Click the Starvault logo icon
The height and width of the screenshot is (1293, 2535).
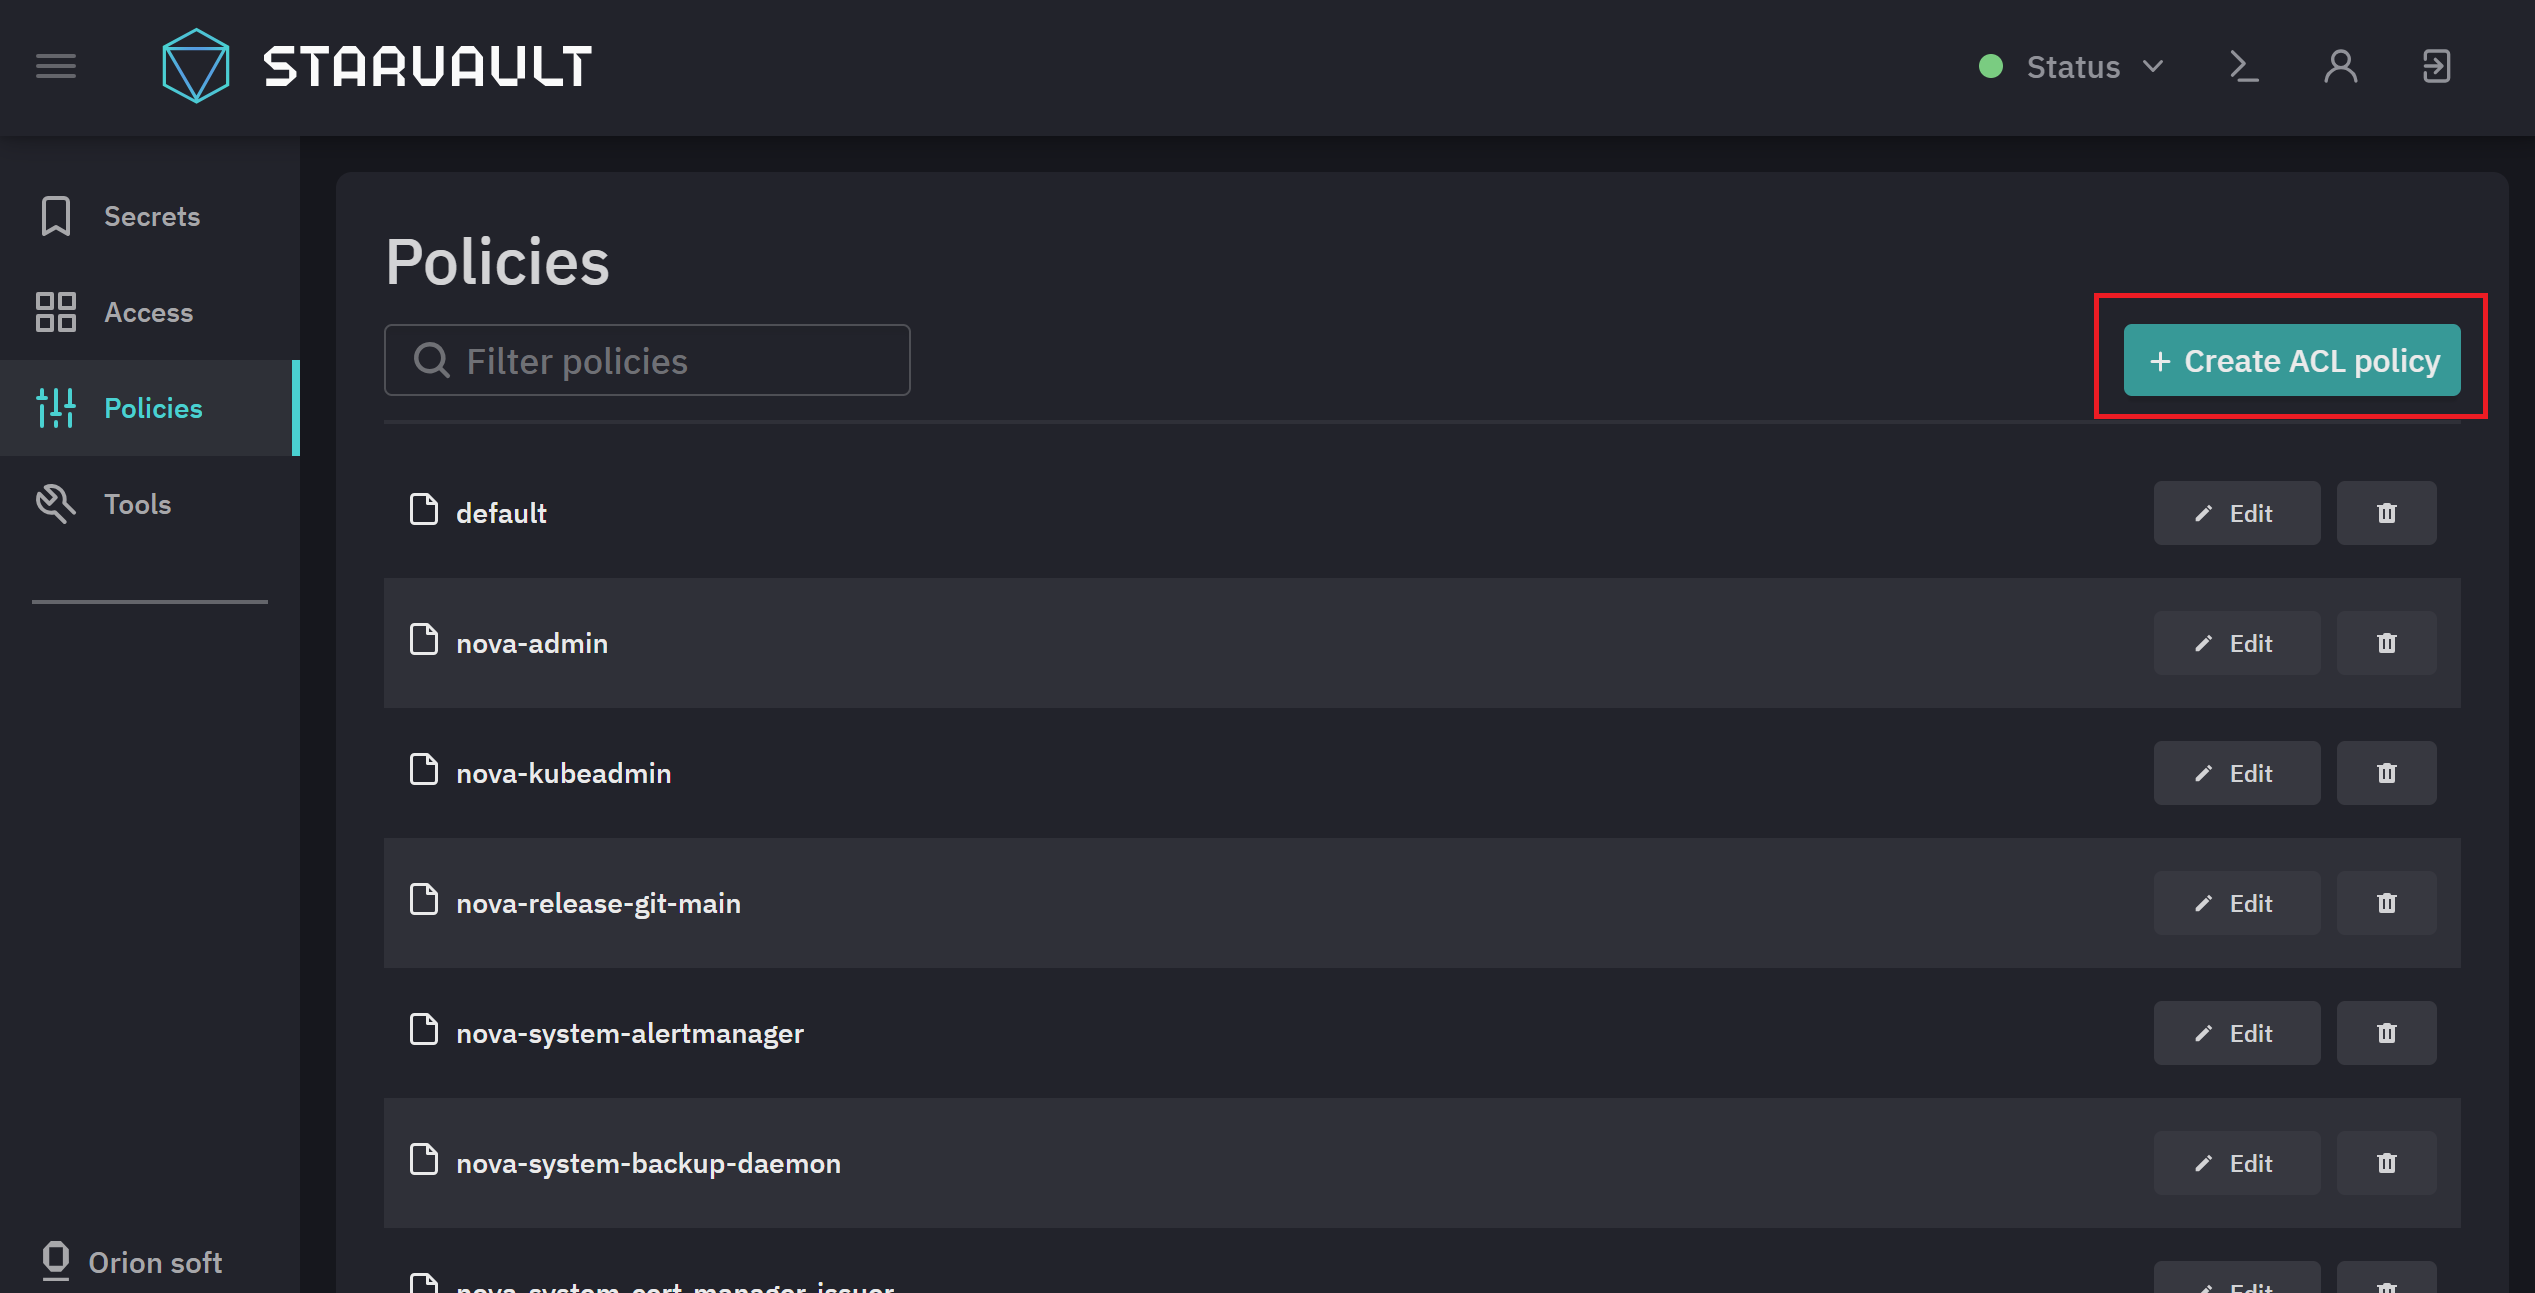[196, 66]
